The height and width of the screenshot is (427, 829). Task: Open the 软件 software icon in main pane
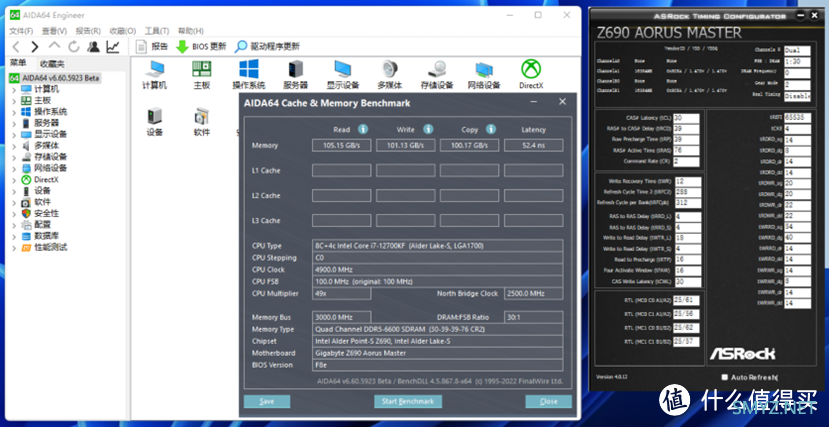pos(201,122)
